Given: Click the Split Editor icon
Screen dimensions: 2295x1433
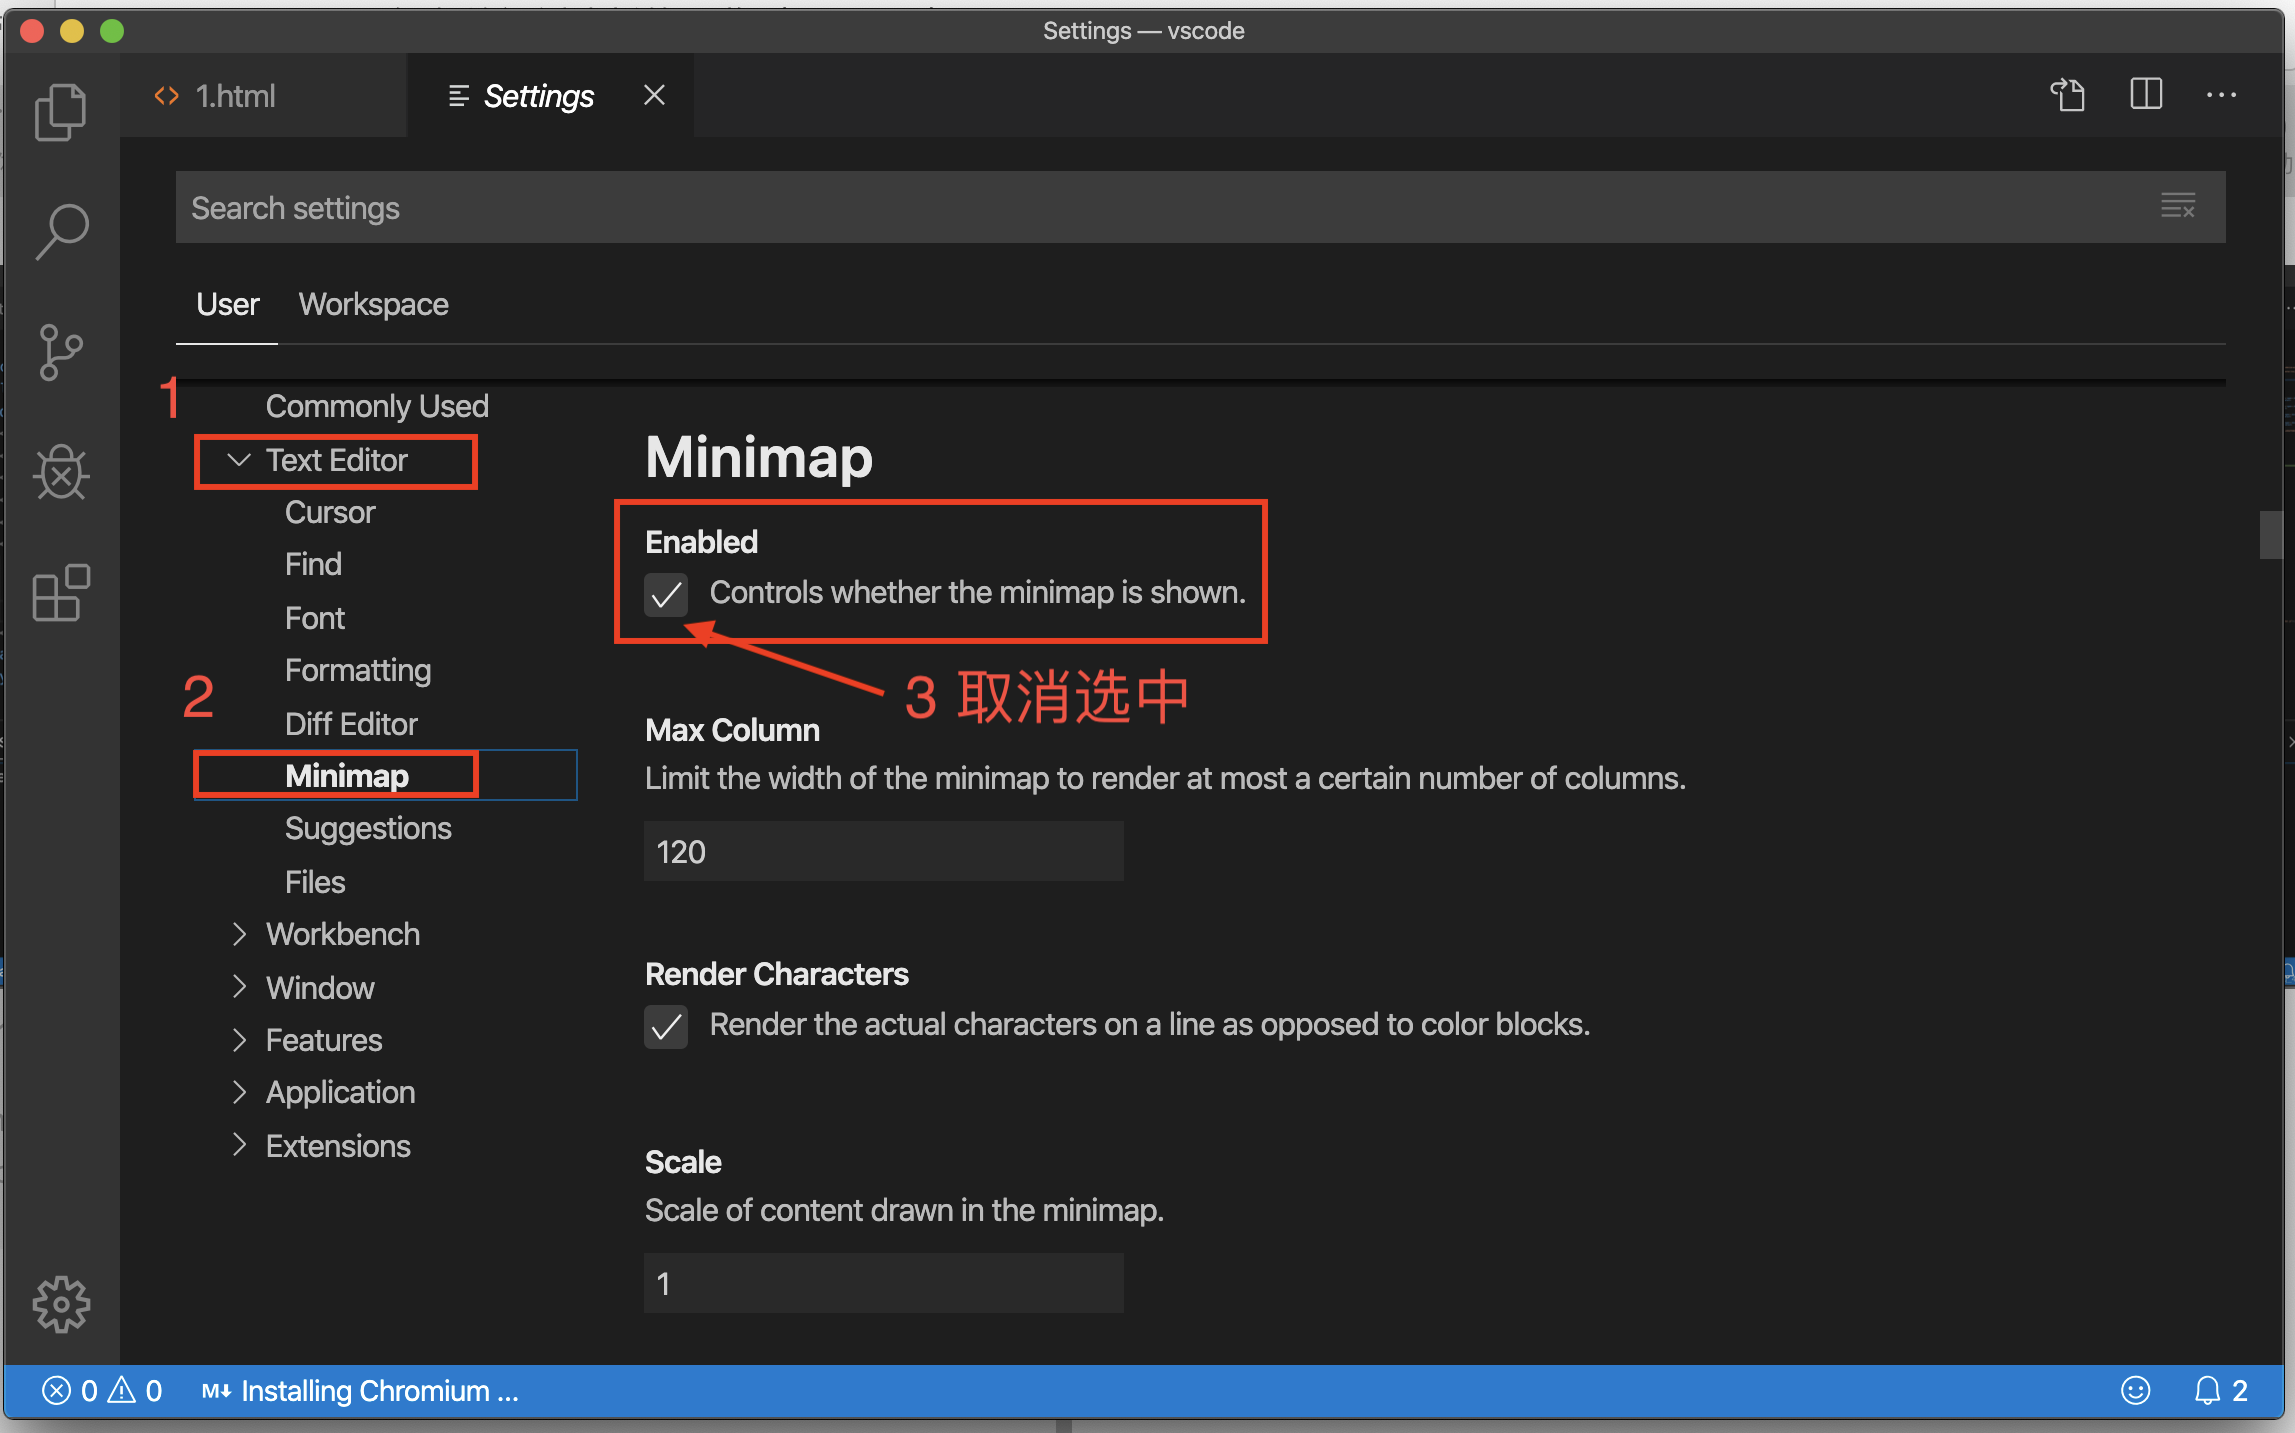Looking at the screenshot, I should 2146,95.
